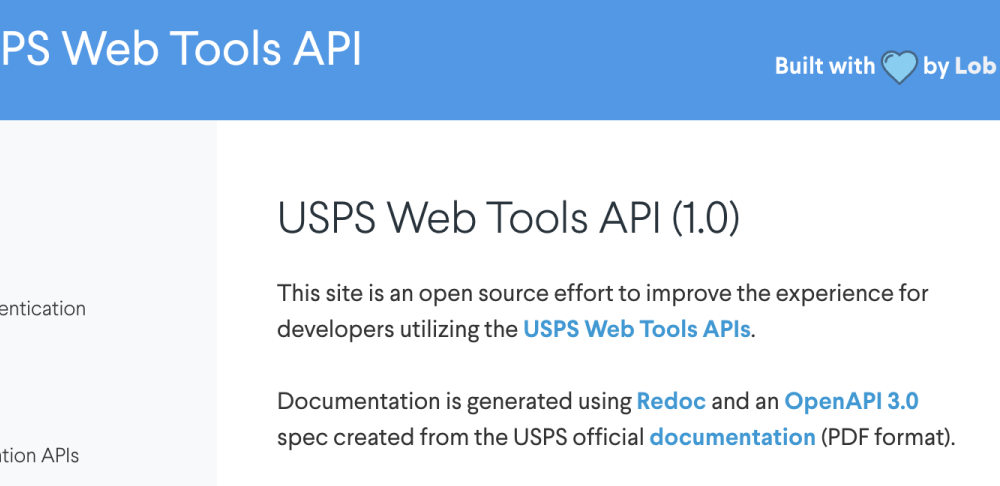Open the USPS Web Tools APIs link

point(636,330)
